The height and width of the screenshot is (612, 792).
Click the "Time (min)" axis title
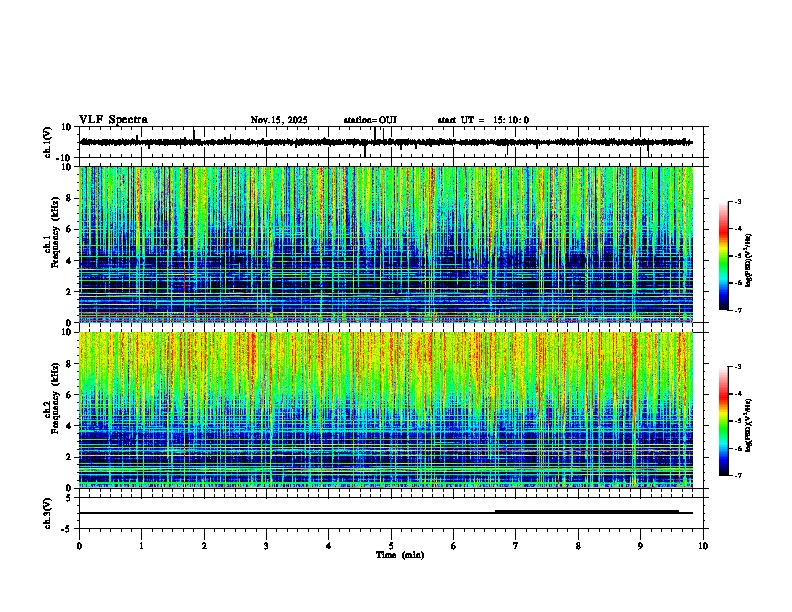click(x=400, y=555)
